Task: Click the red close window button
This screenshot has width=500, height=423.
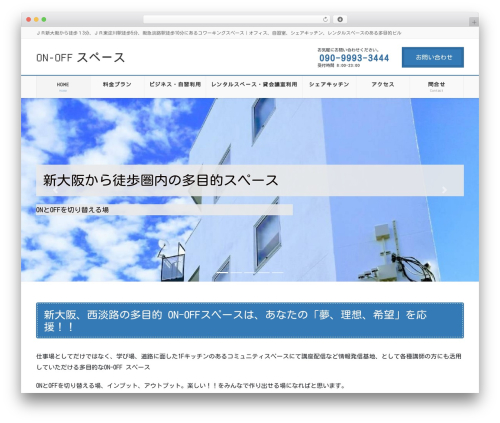Action: point(29,20)
